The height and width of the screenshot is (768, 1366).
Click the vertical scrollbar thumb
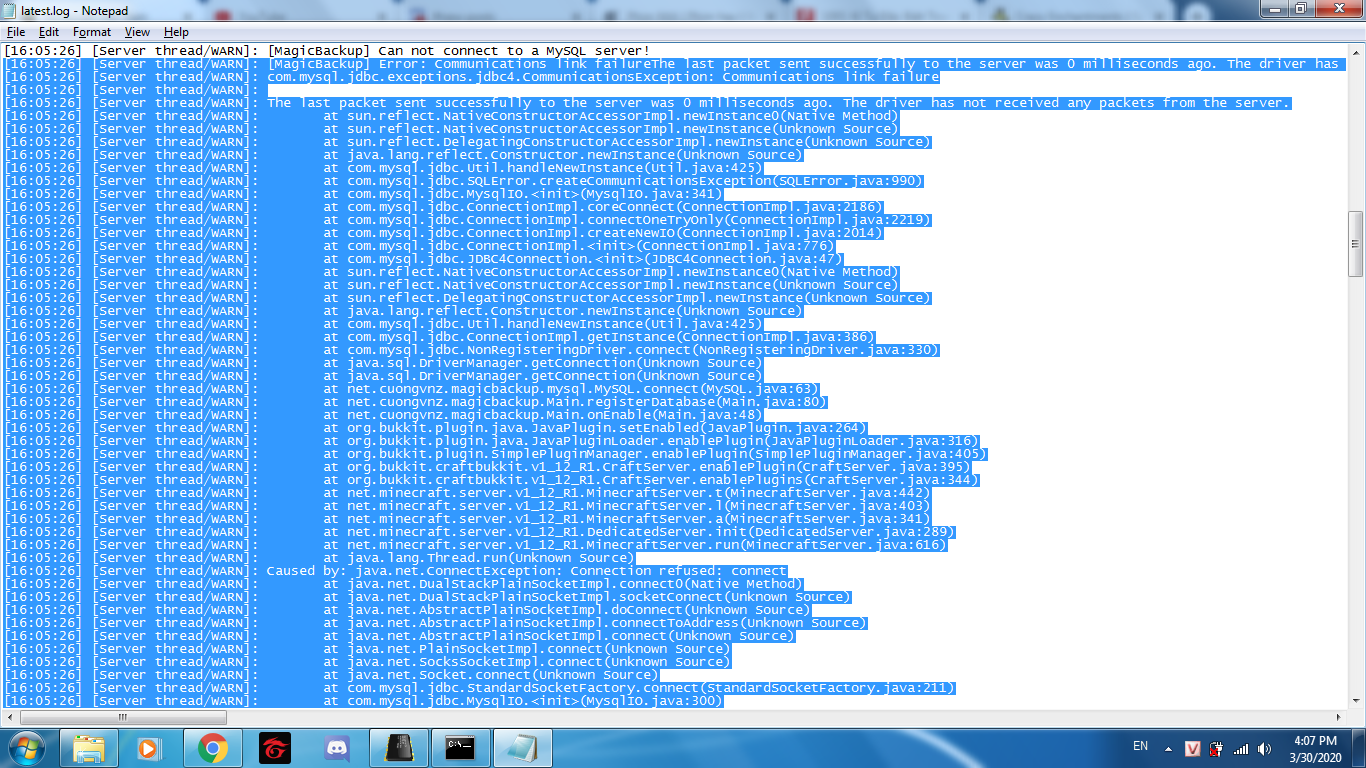[x=1356, y=243]
